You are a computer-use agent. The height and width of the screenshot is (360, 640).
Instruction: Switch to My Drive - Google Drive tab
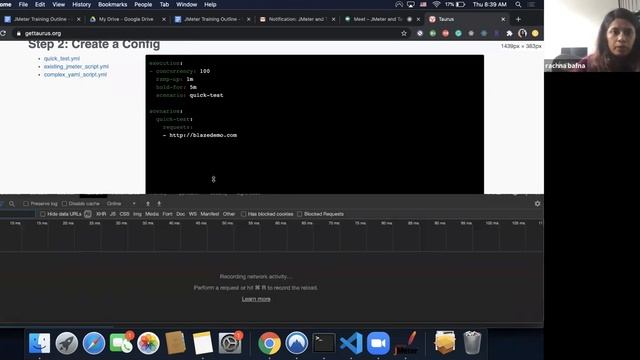pos(126,19)
